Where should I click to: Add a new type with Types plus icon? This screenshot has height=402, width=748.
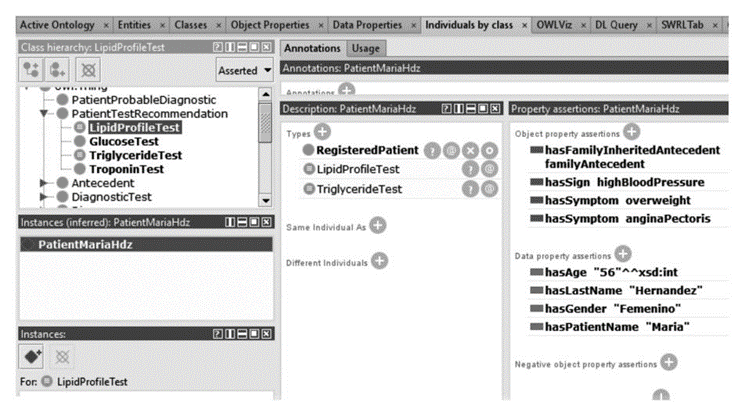(x=322, y=131)
